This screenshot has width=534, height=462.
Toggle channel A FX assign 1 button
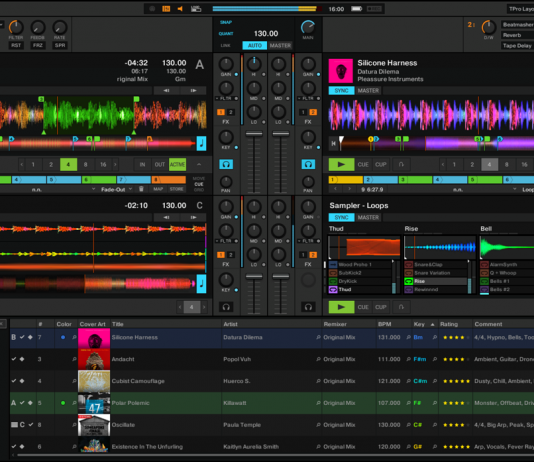click(221, 112)
